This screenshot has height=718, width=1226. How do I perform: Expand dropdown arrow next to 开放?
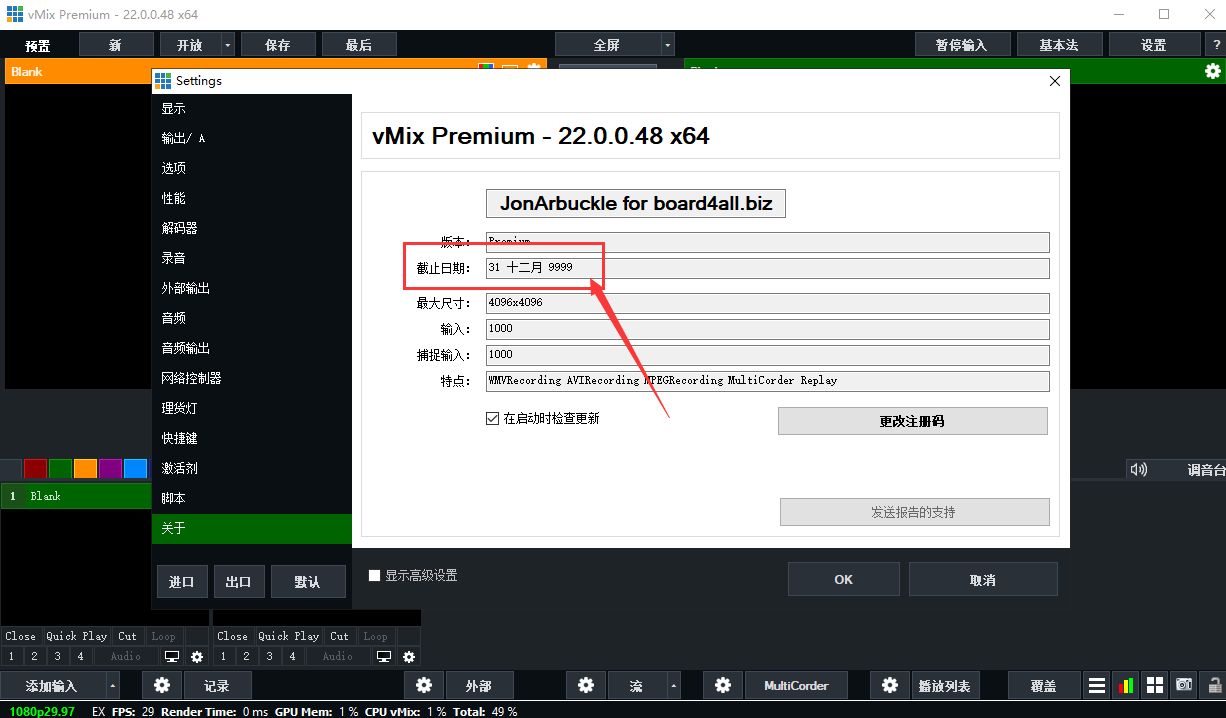228,45
